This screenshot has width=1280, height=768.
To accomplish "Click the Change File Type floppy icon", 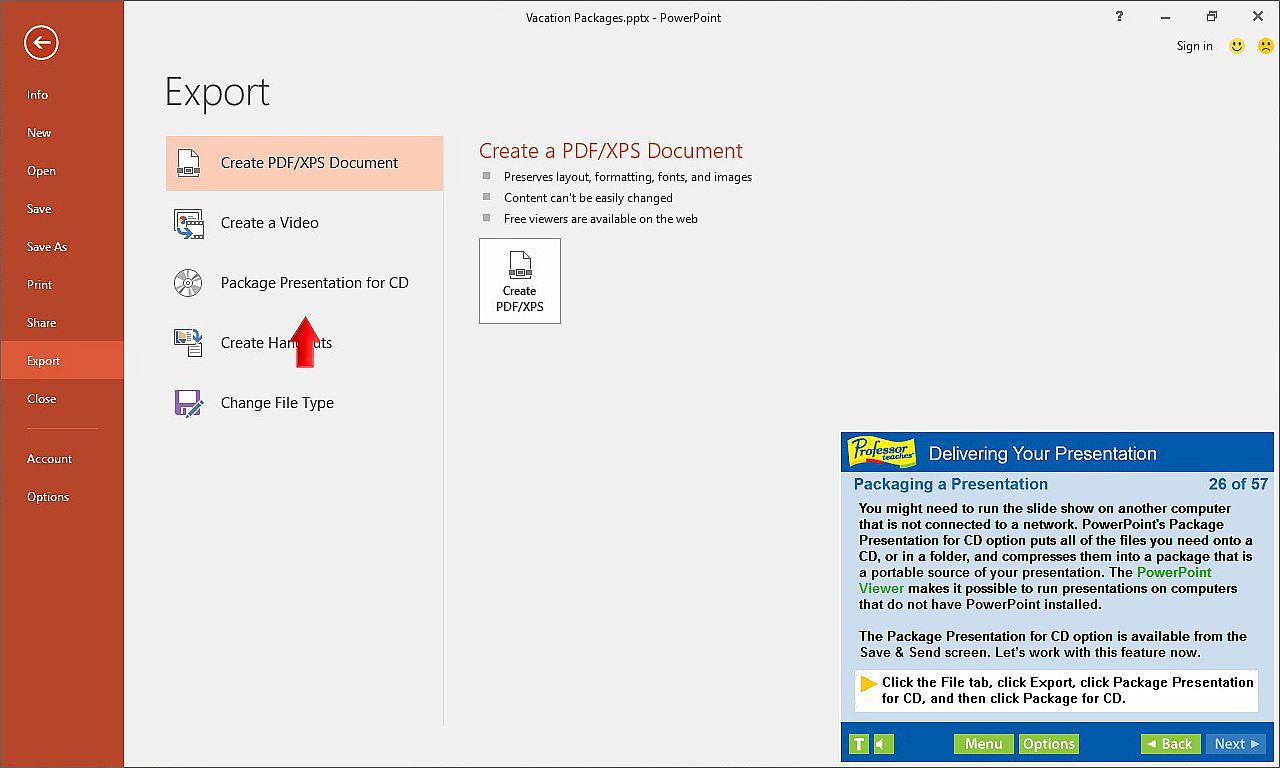I will click(188, 403).
